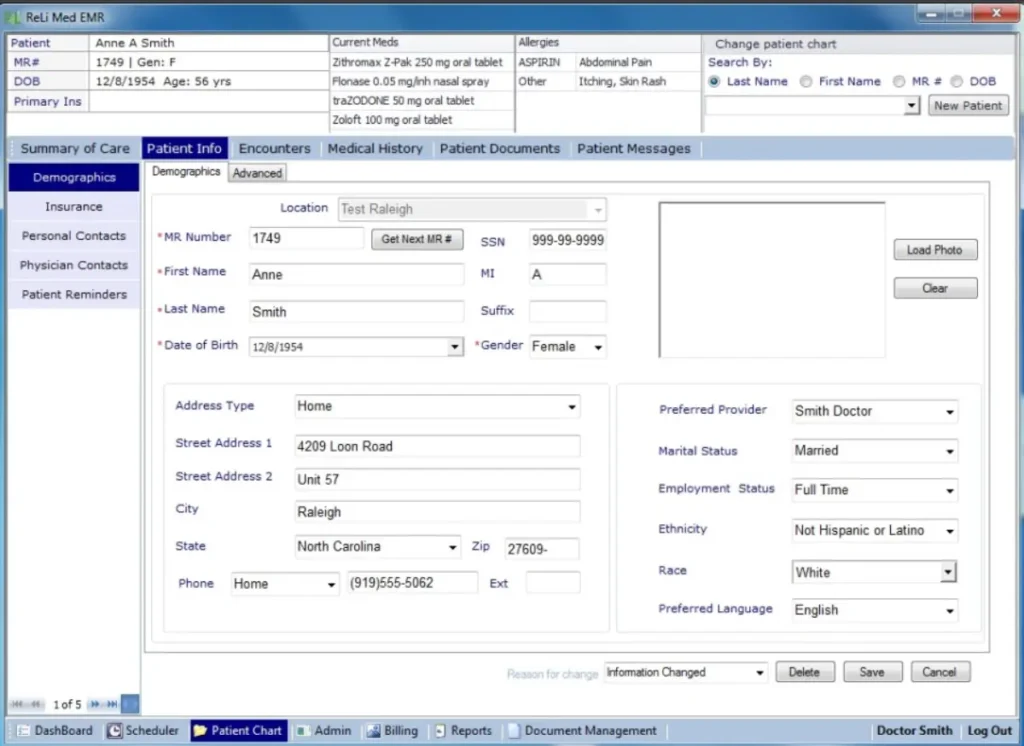Click the Load Photo button
The height and width of the screenshot is (746, 1024).
pyautogui.click(x=934, y=249)
